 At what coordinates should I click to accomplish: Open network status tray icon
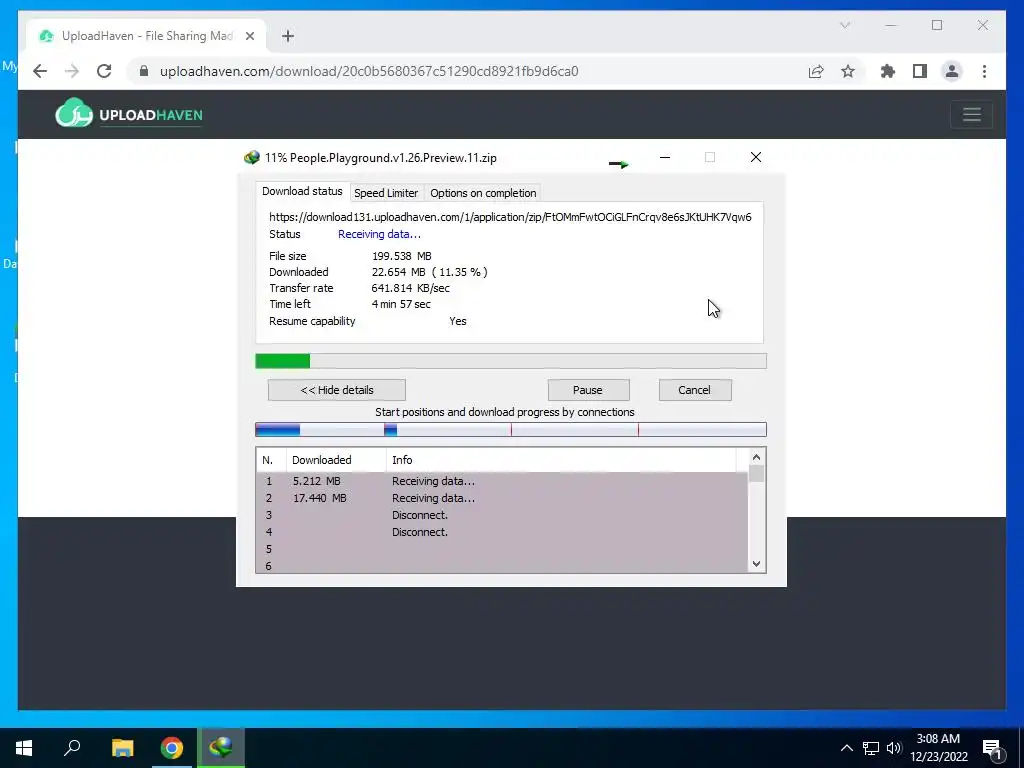point(871,748)
